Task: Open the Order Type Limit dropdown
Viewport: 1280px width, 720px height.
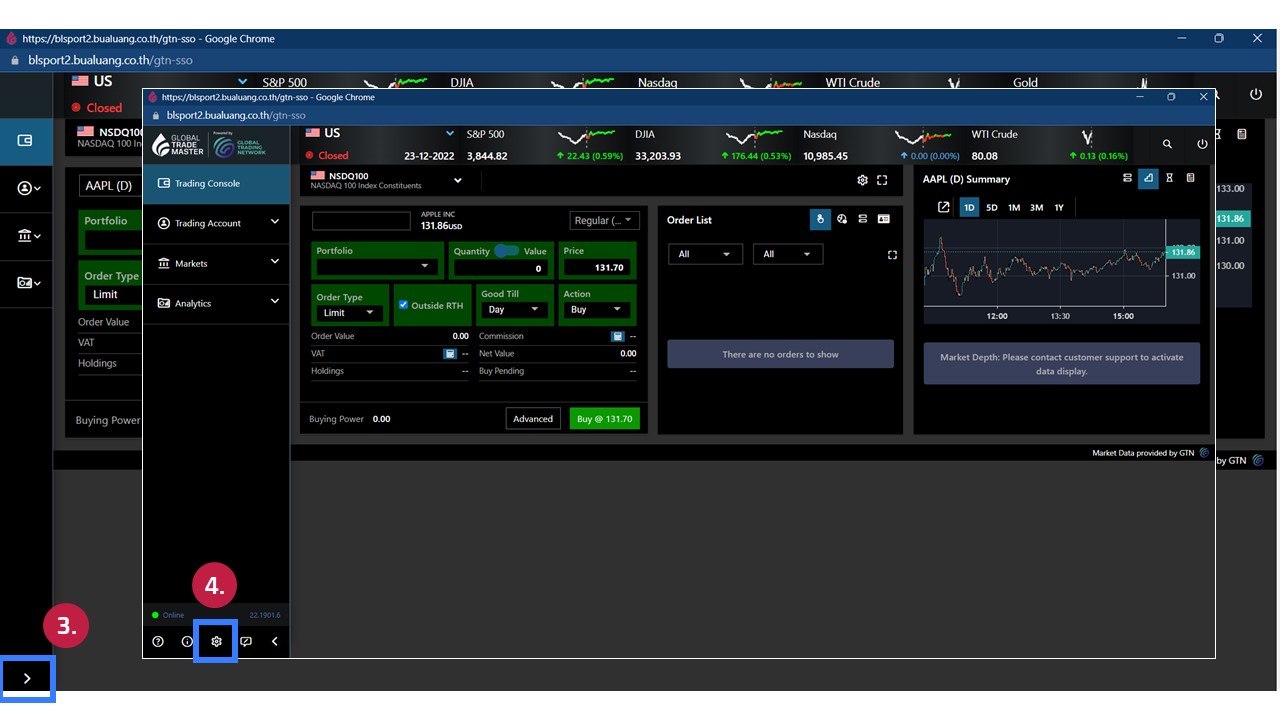Action: click(349, 313)
